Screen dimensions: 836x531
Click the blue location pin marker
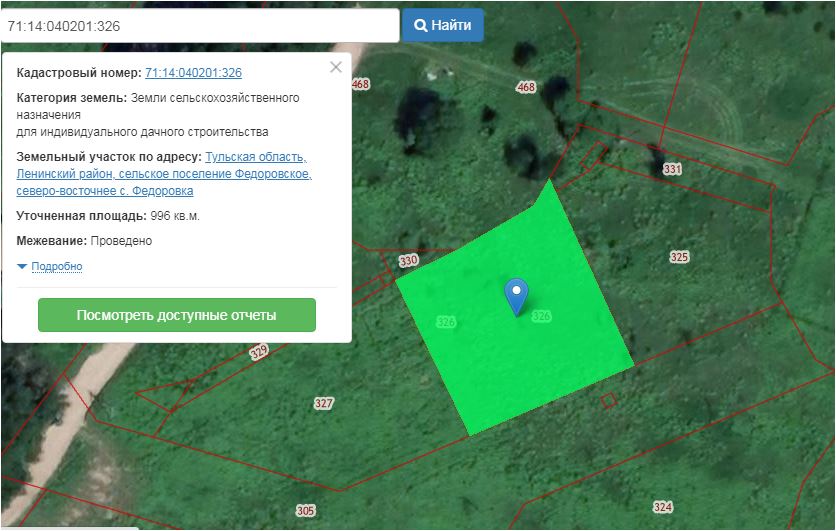tap(516, 296)
